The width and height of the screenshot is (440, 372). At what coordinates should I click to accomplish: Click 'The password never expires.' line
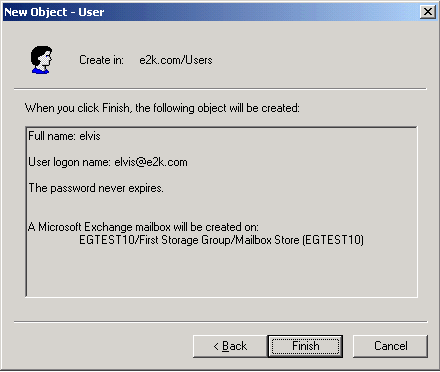coord(96,188)
